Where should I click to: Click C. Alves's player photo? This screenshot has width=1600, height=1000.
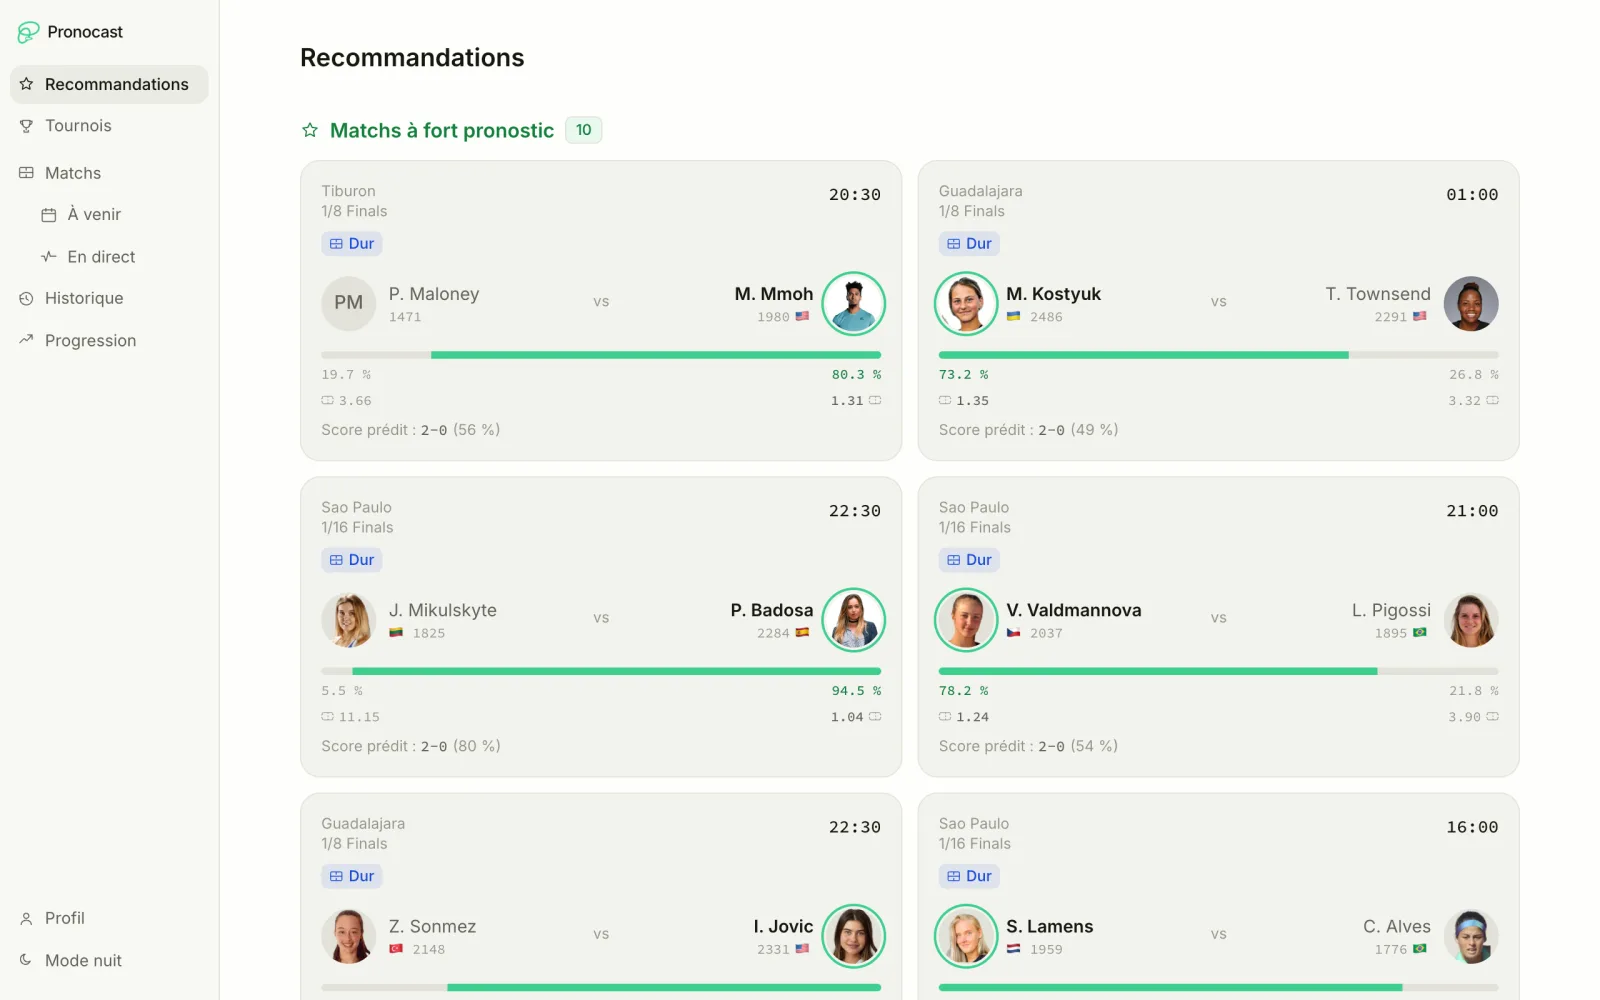1471,936
